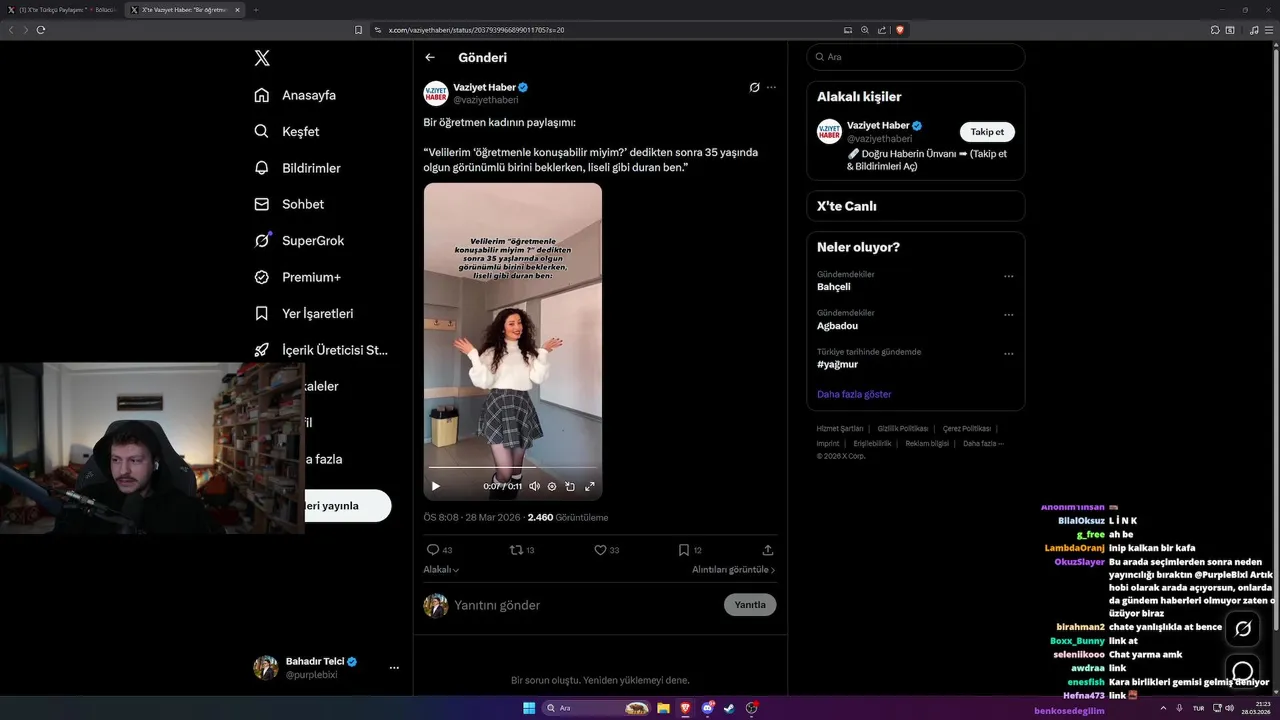Expand the Alakalı sort dropdown
Image resolution: width=1280 pixels, height=720 pixels.
click(441, 569)
